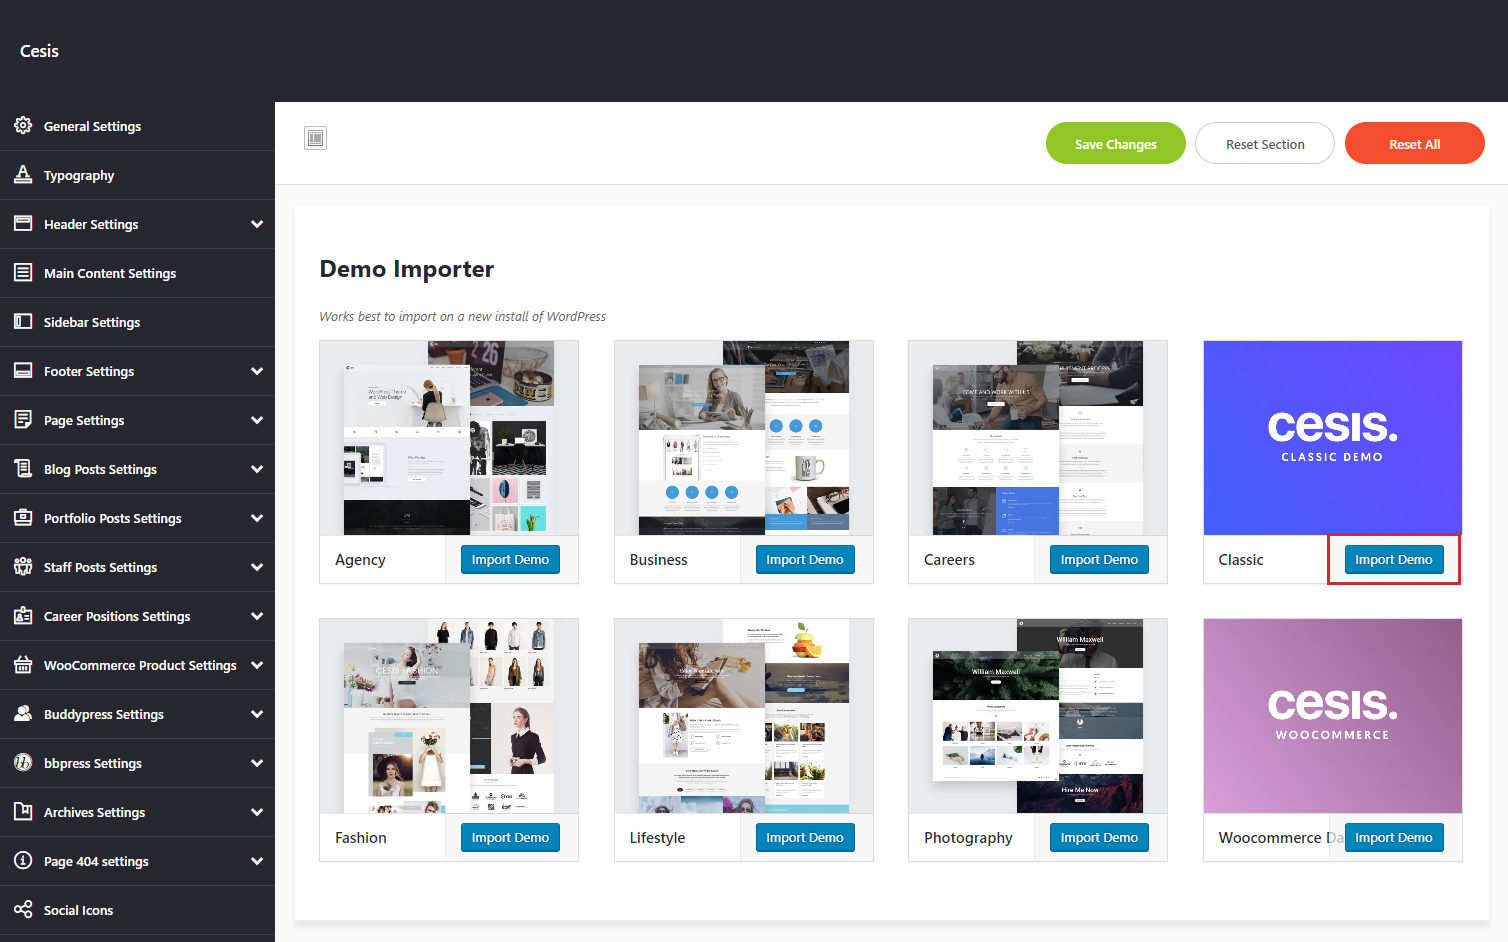Click the General Settings gear icon
The width and height of the screenshot is (1508, 942).
coord(23,126)
